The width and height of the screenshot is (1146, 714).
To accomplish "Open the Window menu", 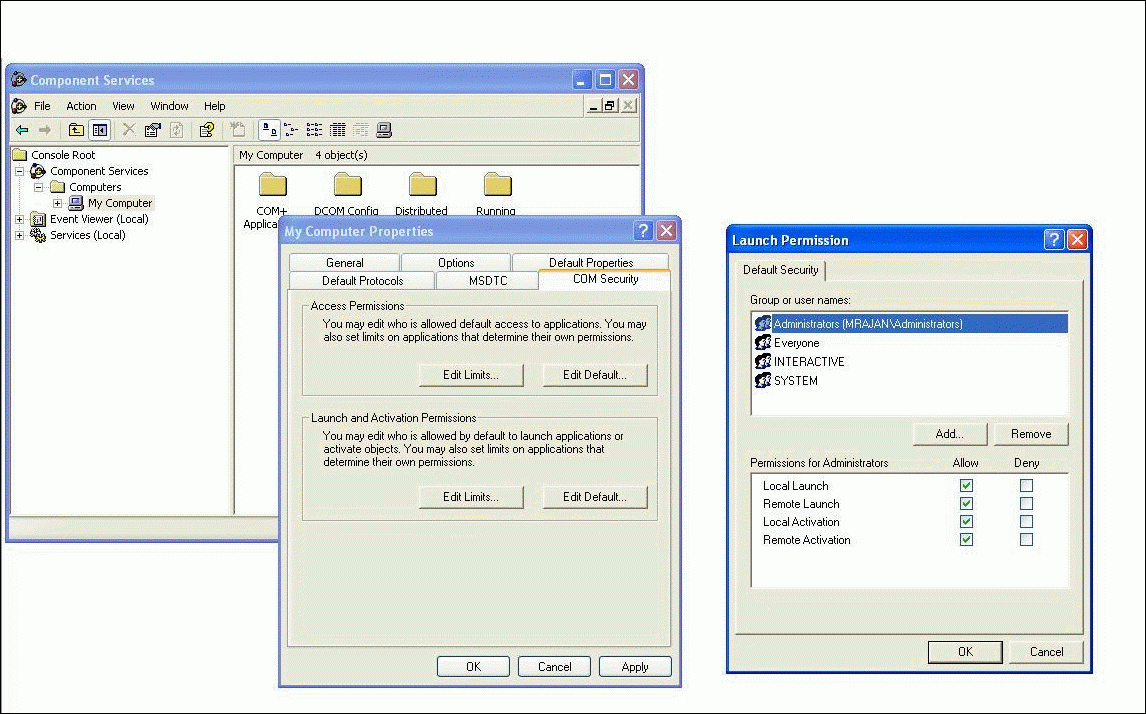I will tap(170, 106).
